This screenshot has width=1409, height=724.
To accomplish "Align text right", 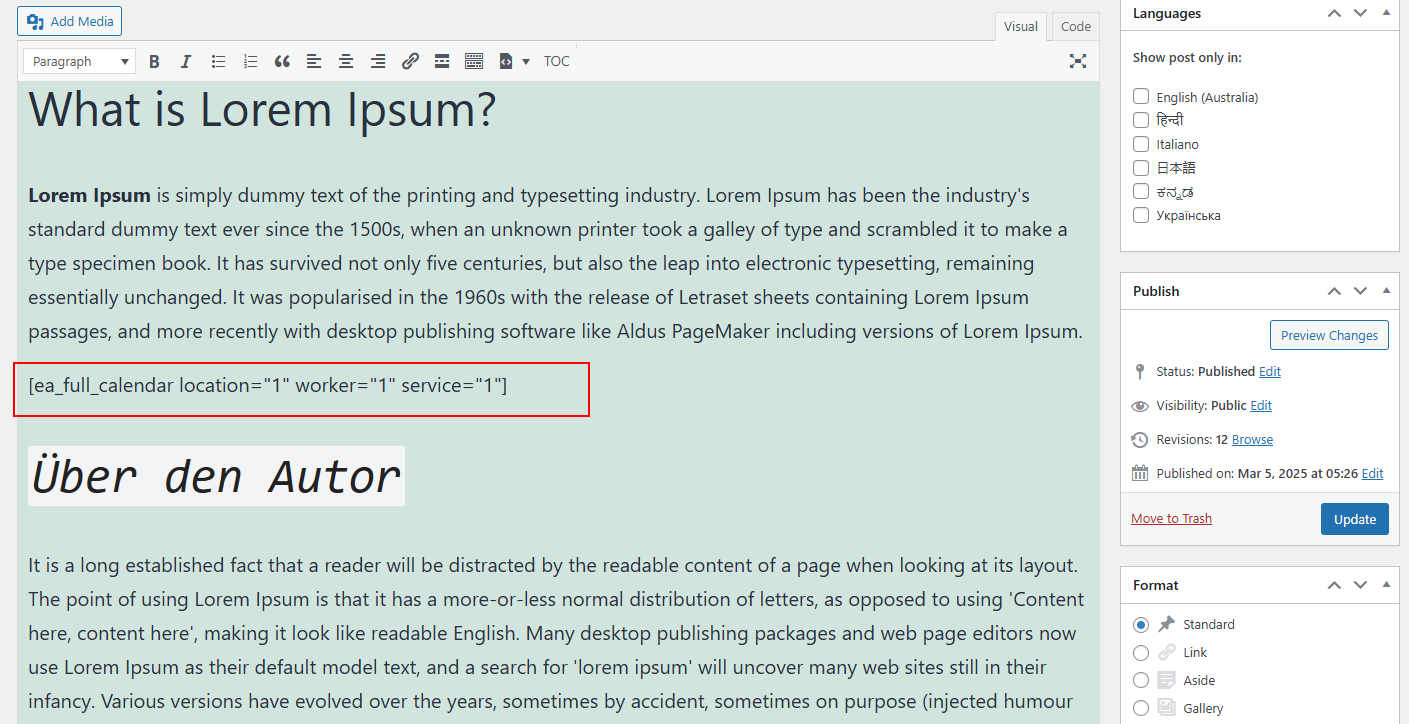I will pyautogui.click(x=378, y=62).
